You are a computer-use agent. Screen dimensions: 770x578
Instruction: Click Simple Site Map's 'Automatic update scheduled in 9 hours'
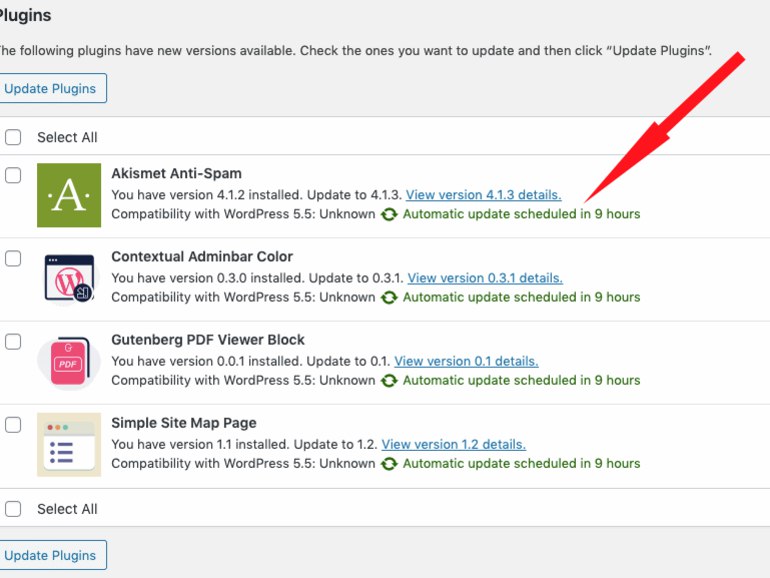(522, 464)
